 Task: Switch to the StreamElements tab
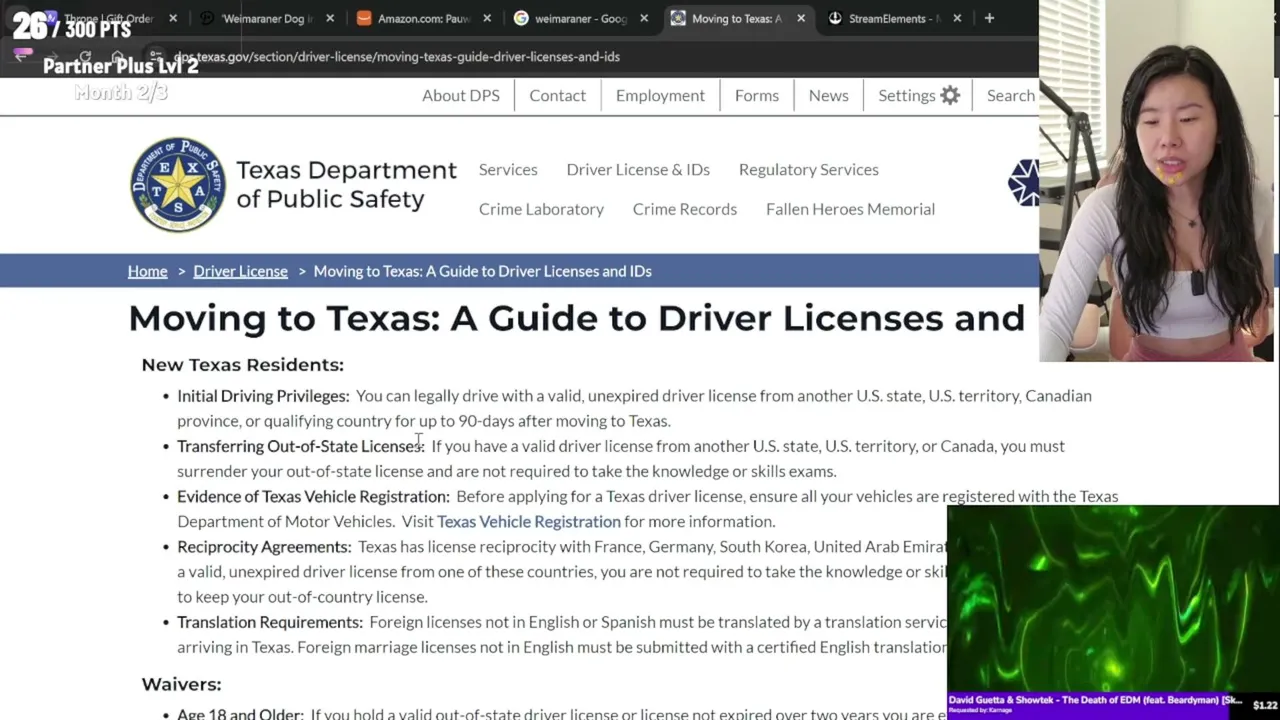pyautogui.click(x=894, y=18)
